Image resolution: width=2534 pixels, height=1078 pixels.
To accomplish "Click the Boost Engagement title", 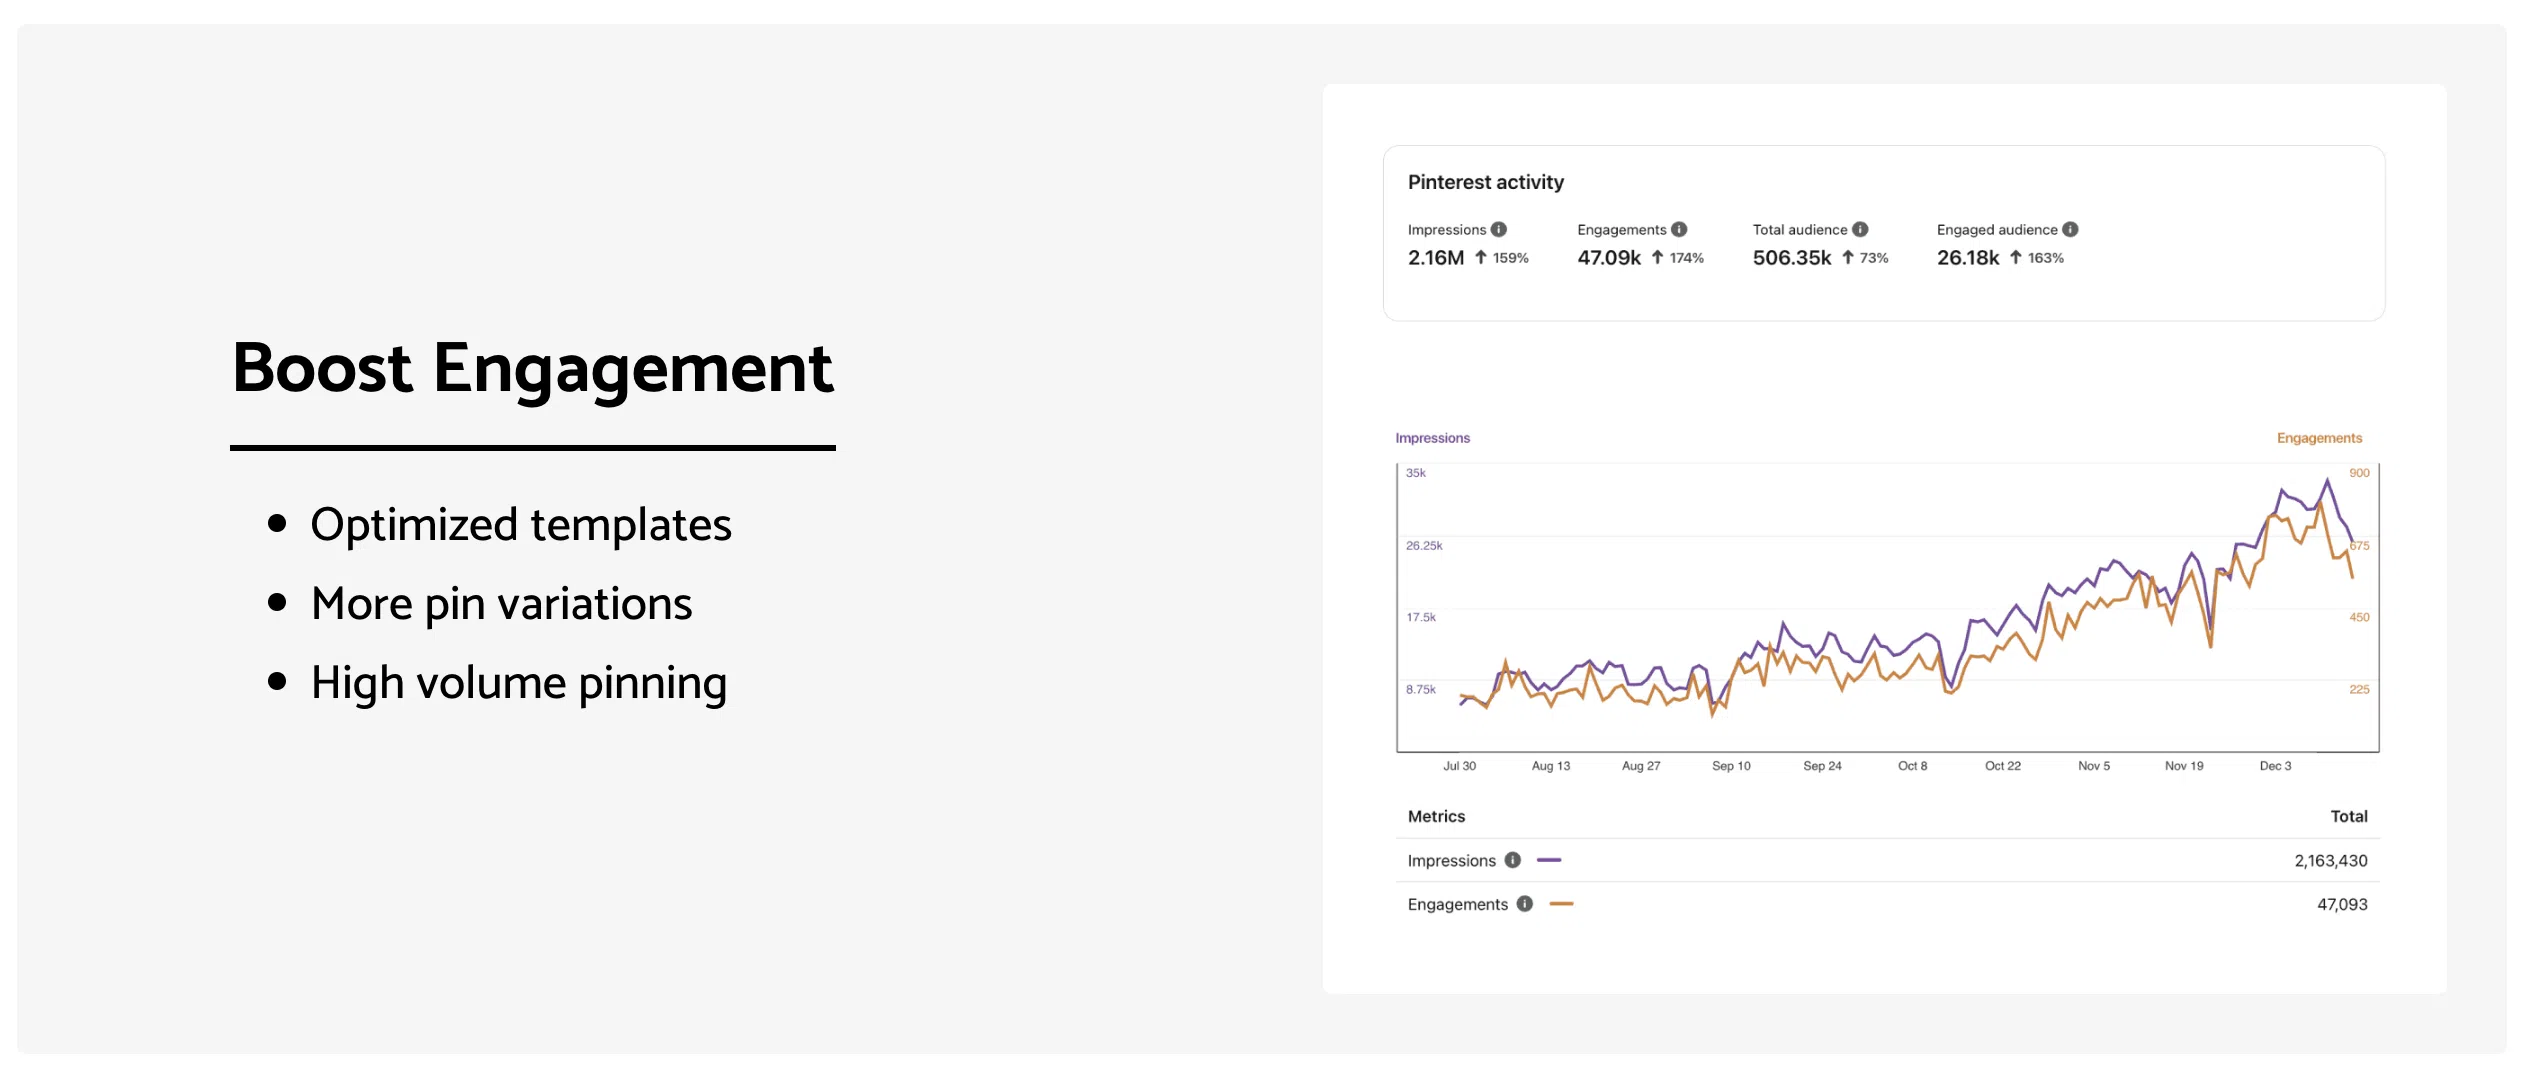I will click(532, 369).
